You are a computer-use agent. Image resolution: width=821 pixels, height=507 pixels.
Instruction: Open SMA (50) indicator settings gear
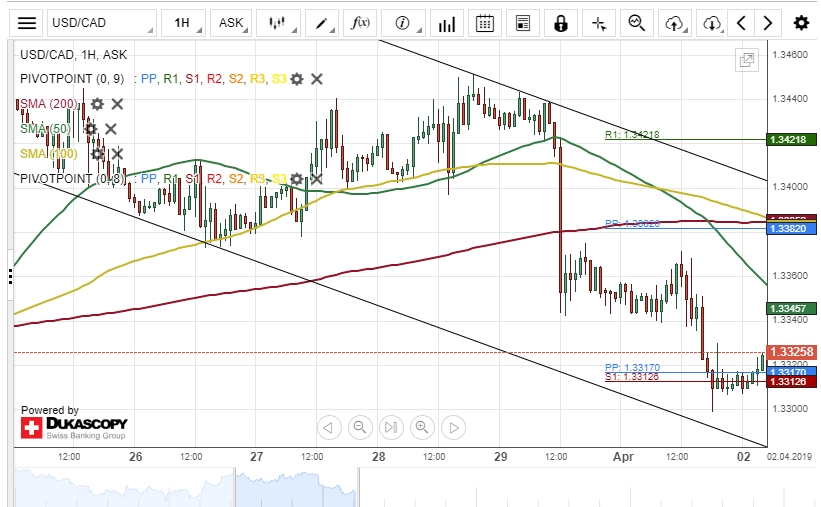point(91,128)
